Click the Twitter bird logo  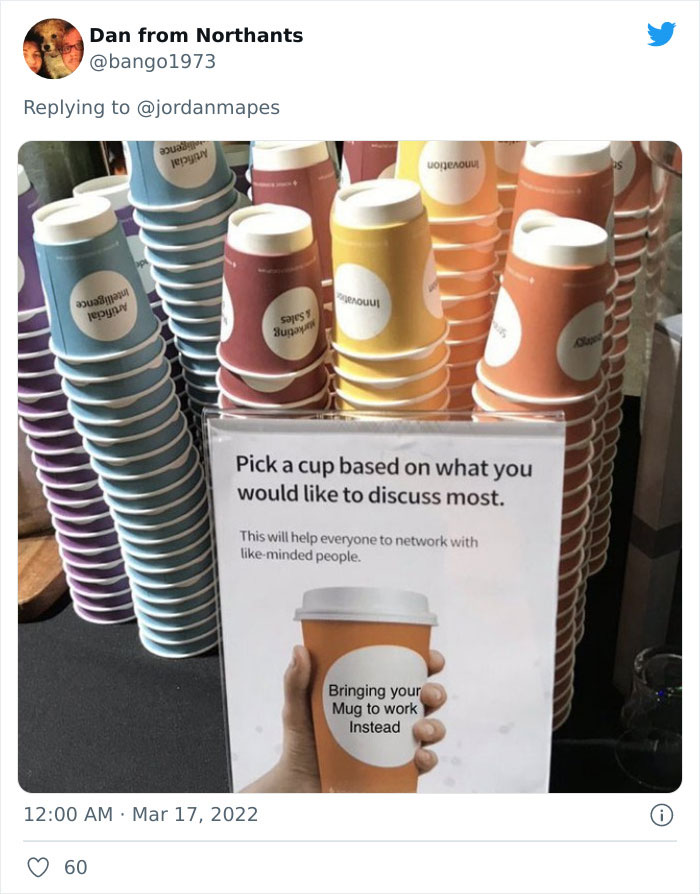pyautogui.click(x=661, y=34)
